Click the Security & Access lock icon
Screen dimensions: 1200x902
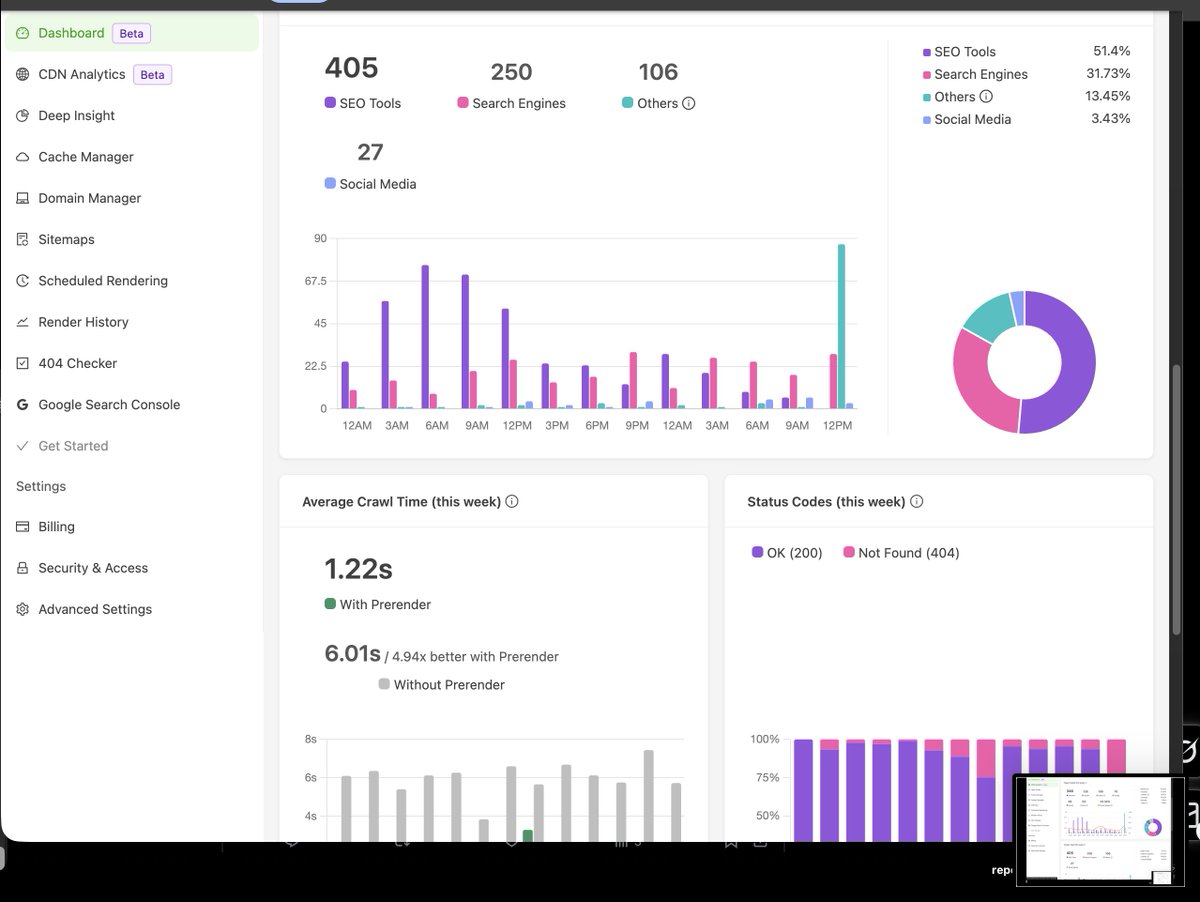[x=23, y=568]
